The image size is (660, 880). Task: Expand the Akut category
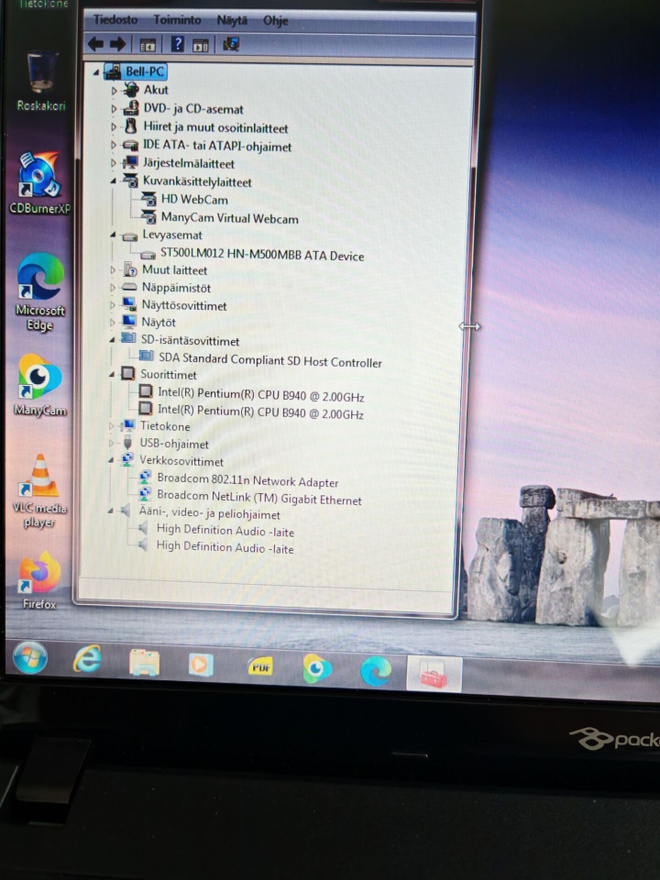tap(114, 90)
